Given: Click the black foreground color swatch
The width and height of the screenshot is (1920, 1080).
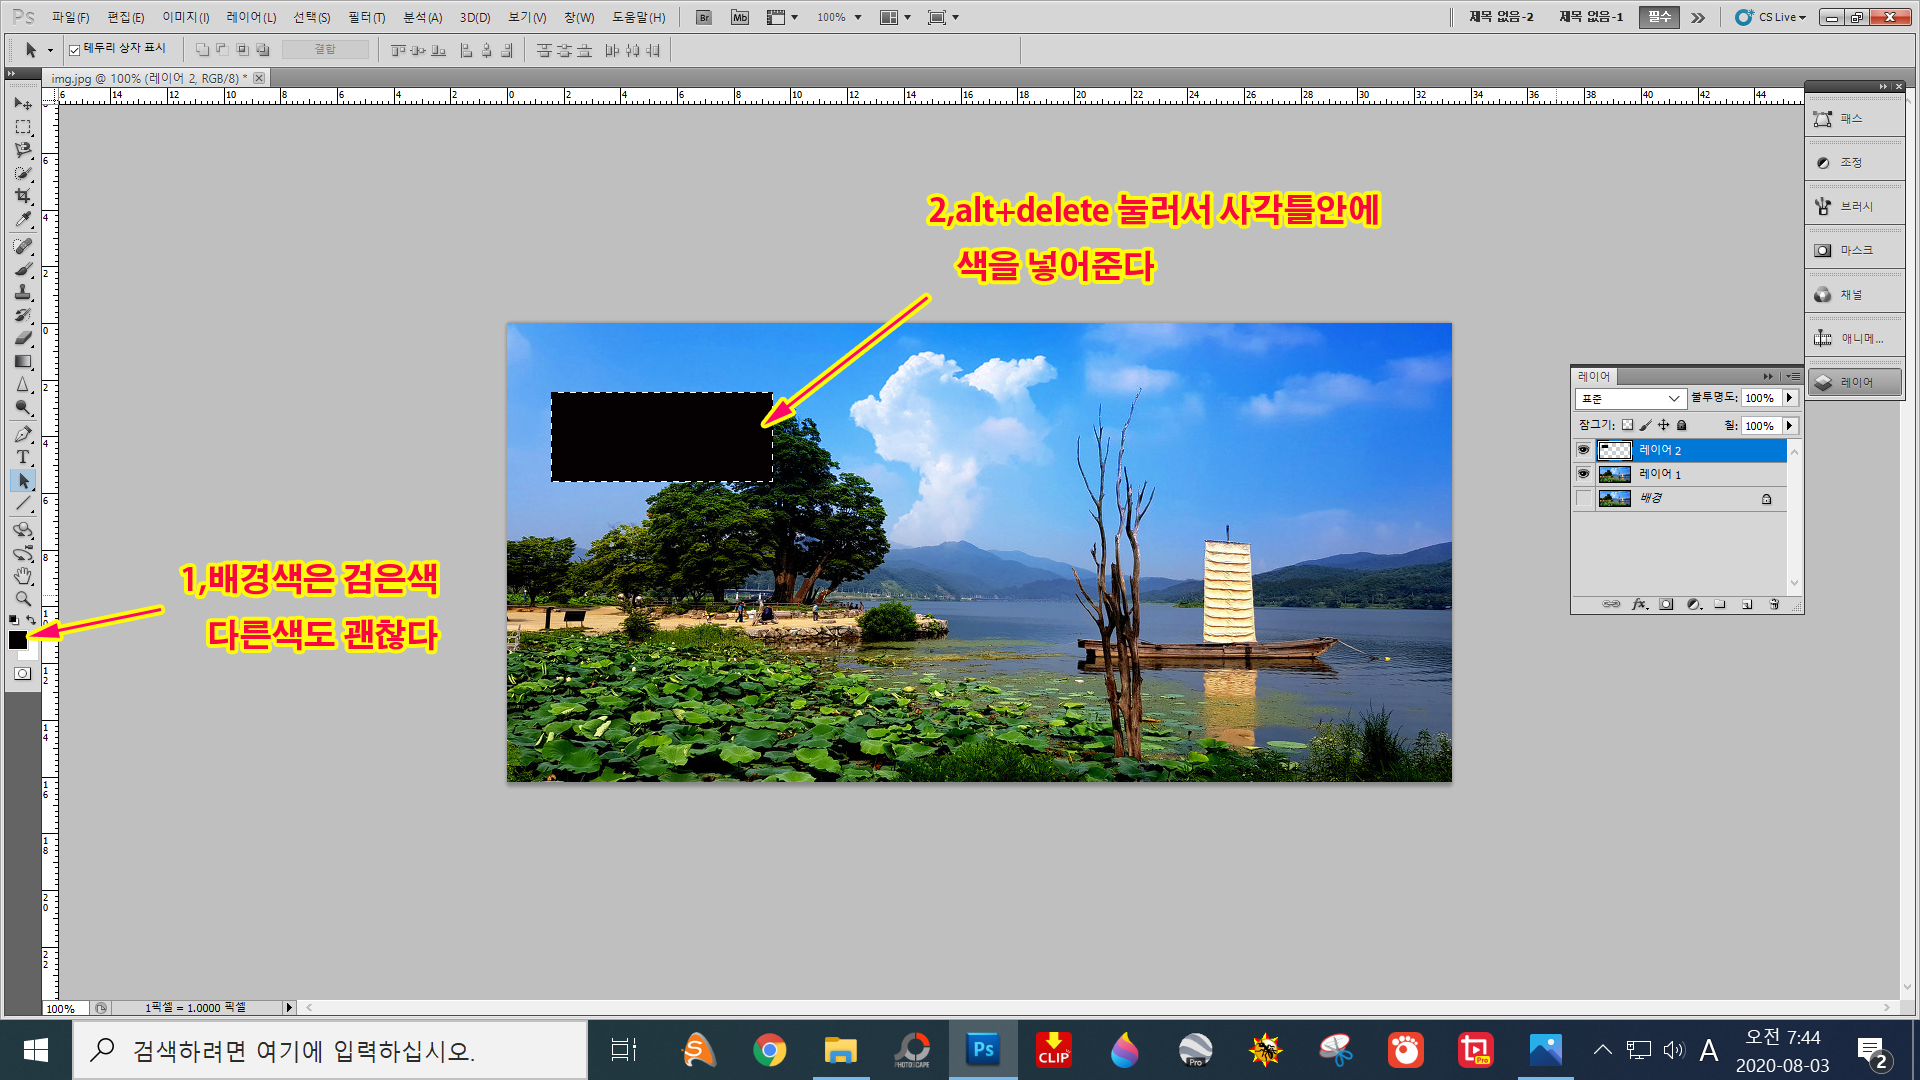Looking at the screenshot, I should [x=17, y=640].
